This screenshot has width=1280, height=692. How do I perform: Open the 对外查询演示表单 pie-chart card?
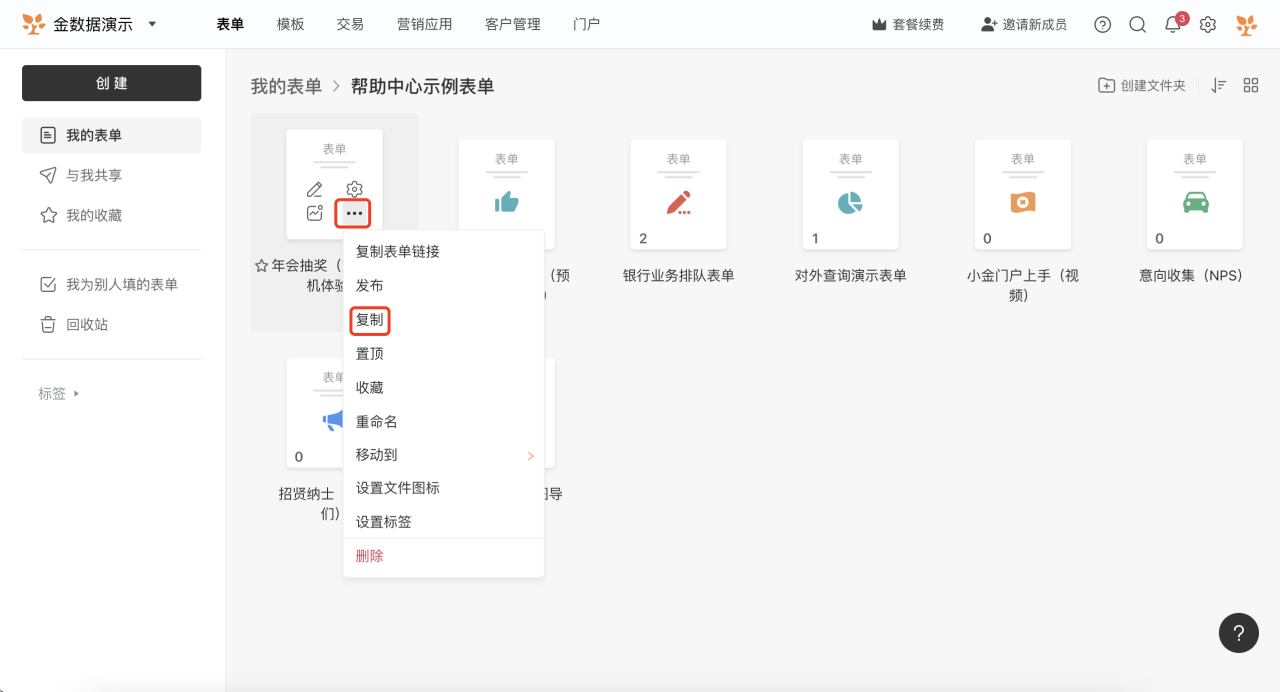[x=851, y=195]
